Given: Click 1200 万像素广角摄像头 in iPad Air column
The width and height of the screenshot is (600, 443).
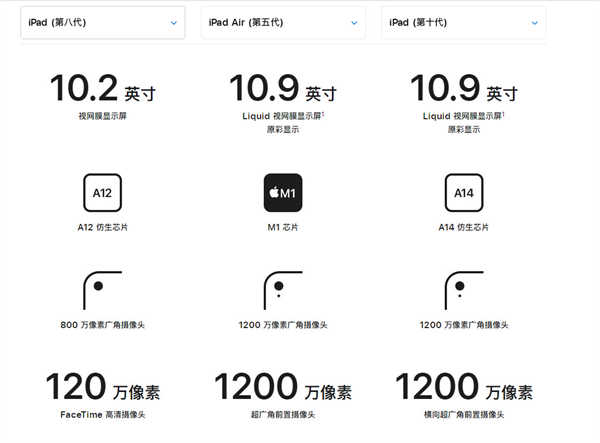Looking at the screenshot, I should click(x=283, y=325).
